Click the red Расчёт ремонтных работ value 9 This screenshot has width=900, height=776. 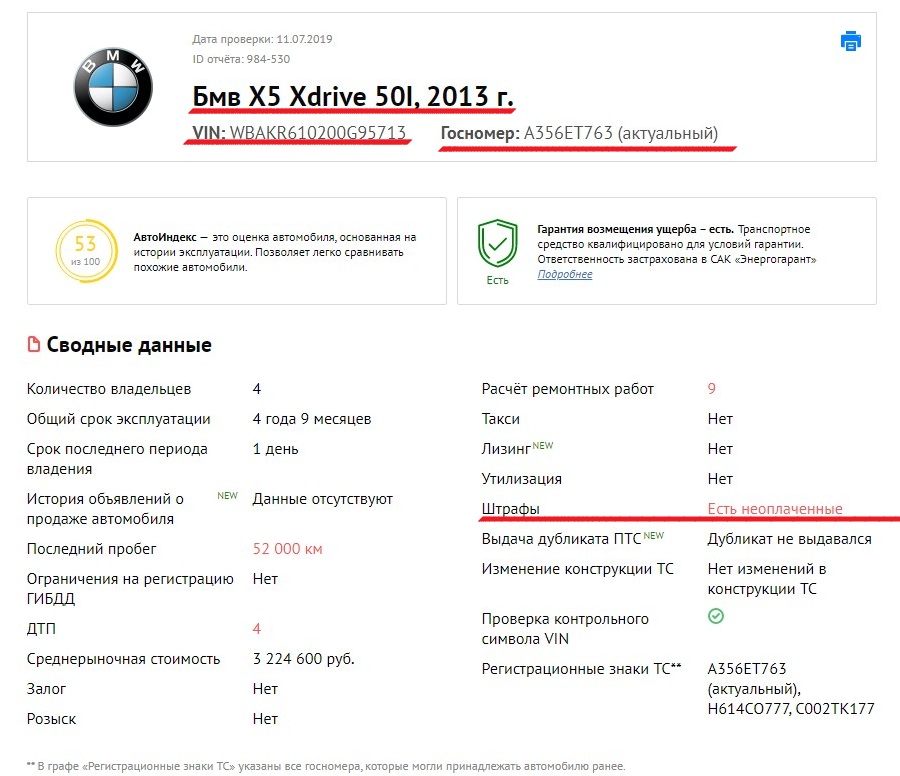click(x=712, y=389)
